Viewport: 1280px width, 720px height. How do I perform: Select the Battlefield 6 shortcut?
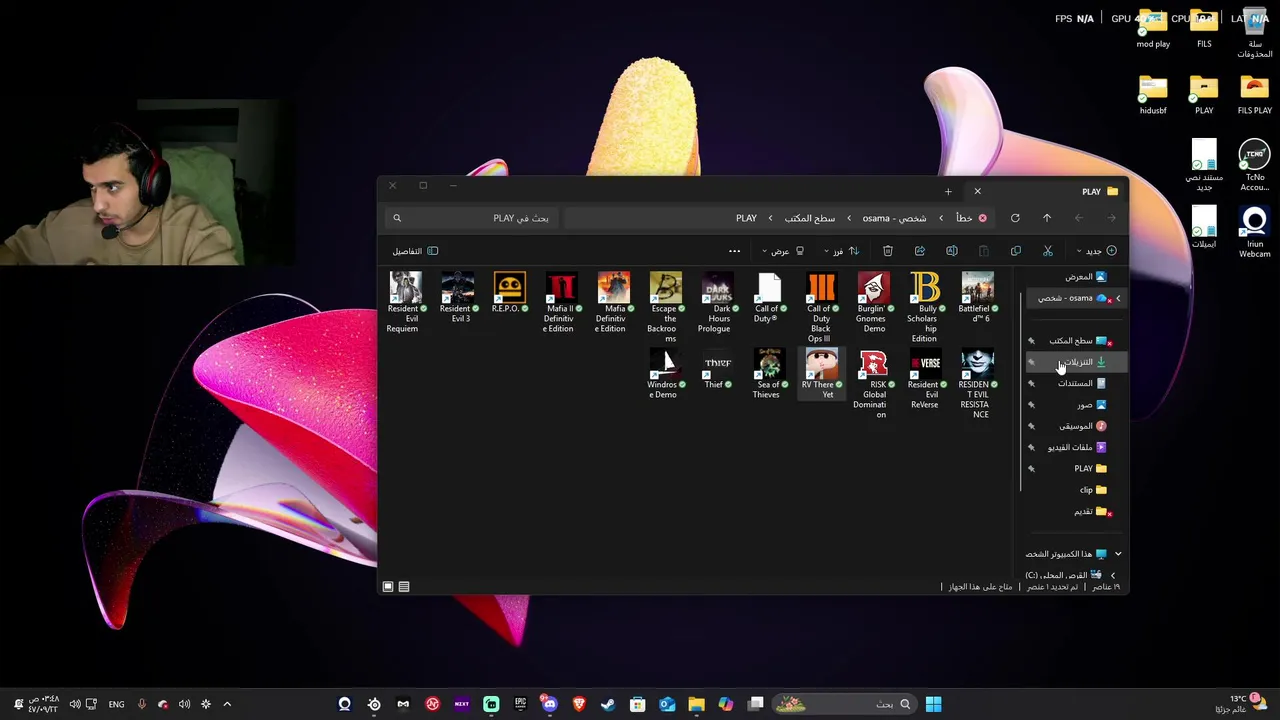pos(977,297)
